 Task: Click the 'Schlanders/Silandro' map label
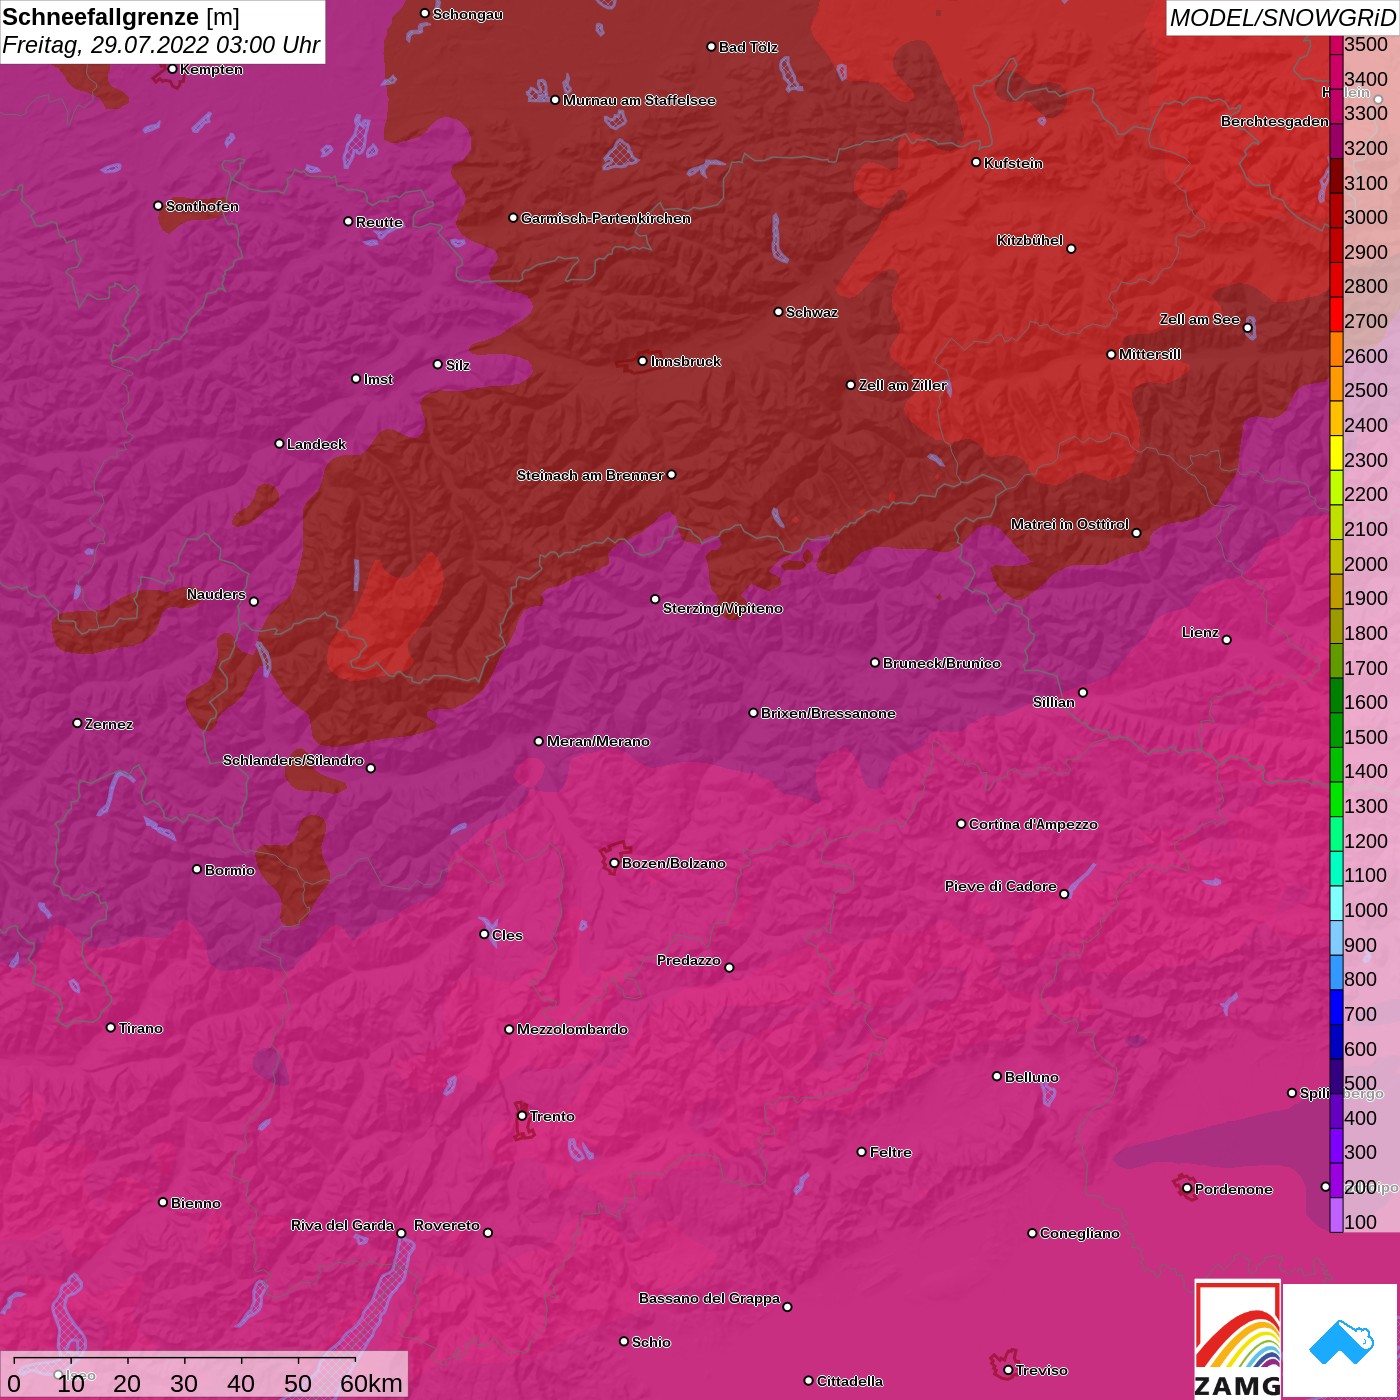tap(293, 760)
